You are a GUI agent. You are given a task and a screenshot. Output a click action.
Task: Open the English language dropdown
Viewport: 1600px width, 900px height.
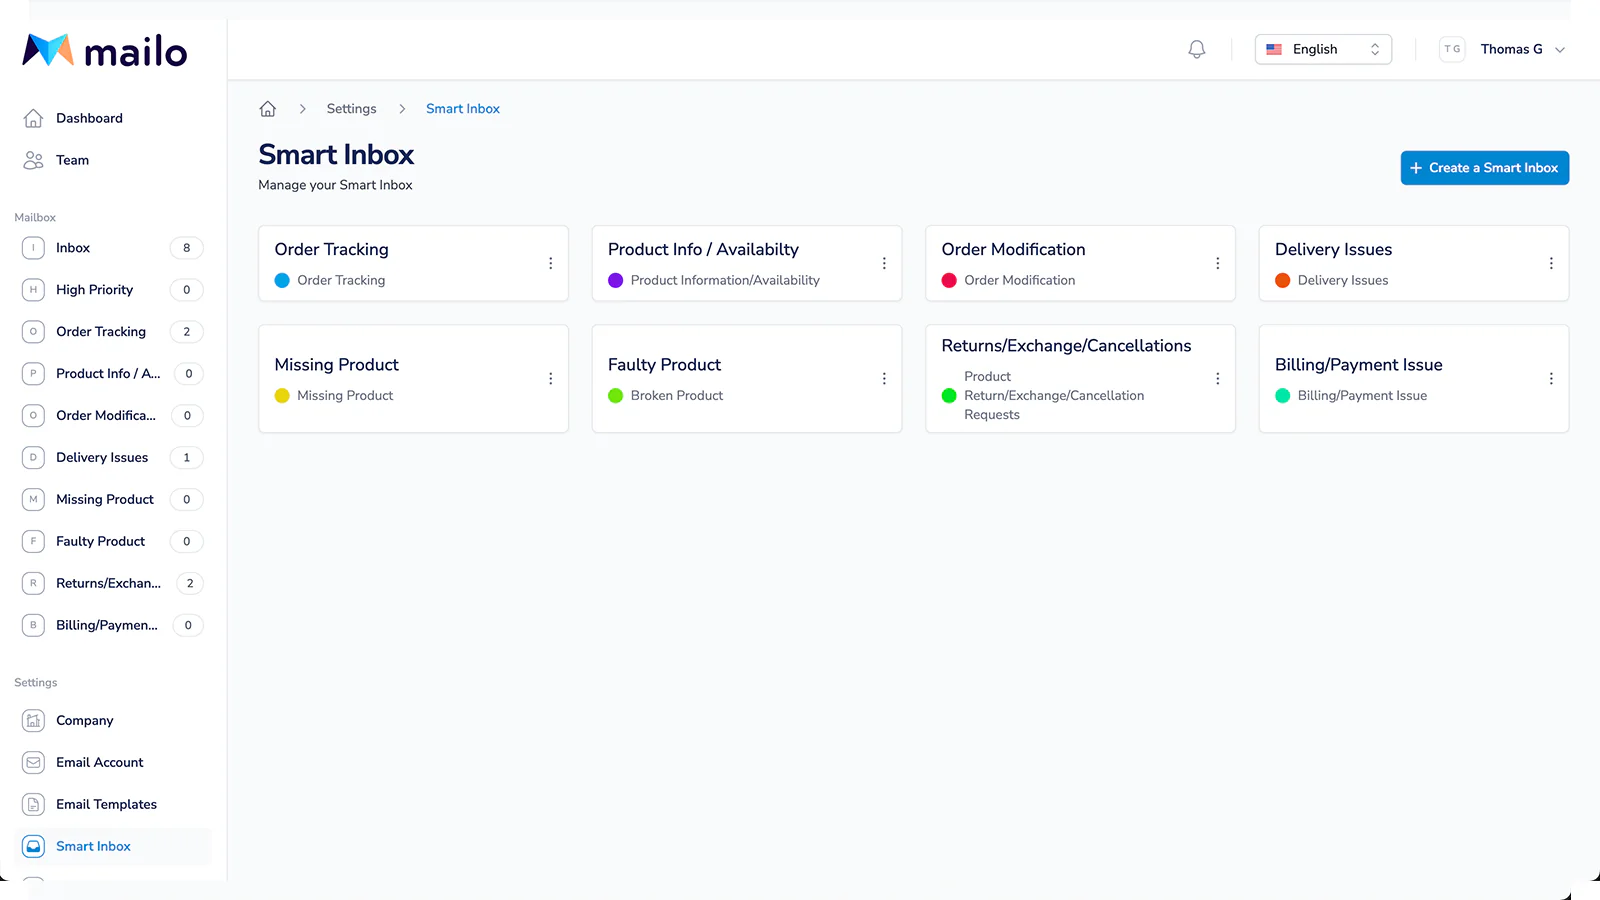(x=1323, y=49)
